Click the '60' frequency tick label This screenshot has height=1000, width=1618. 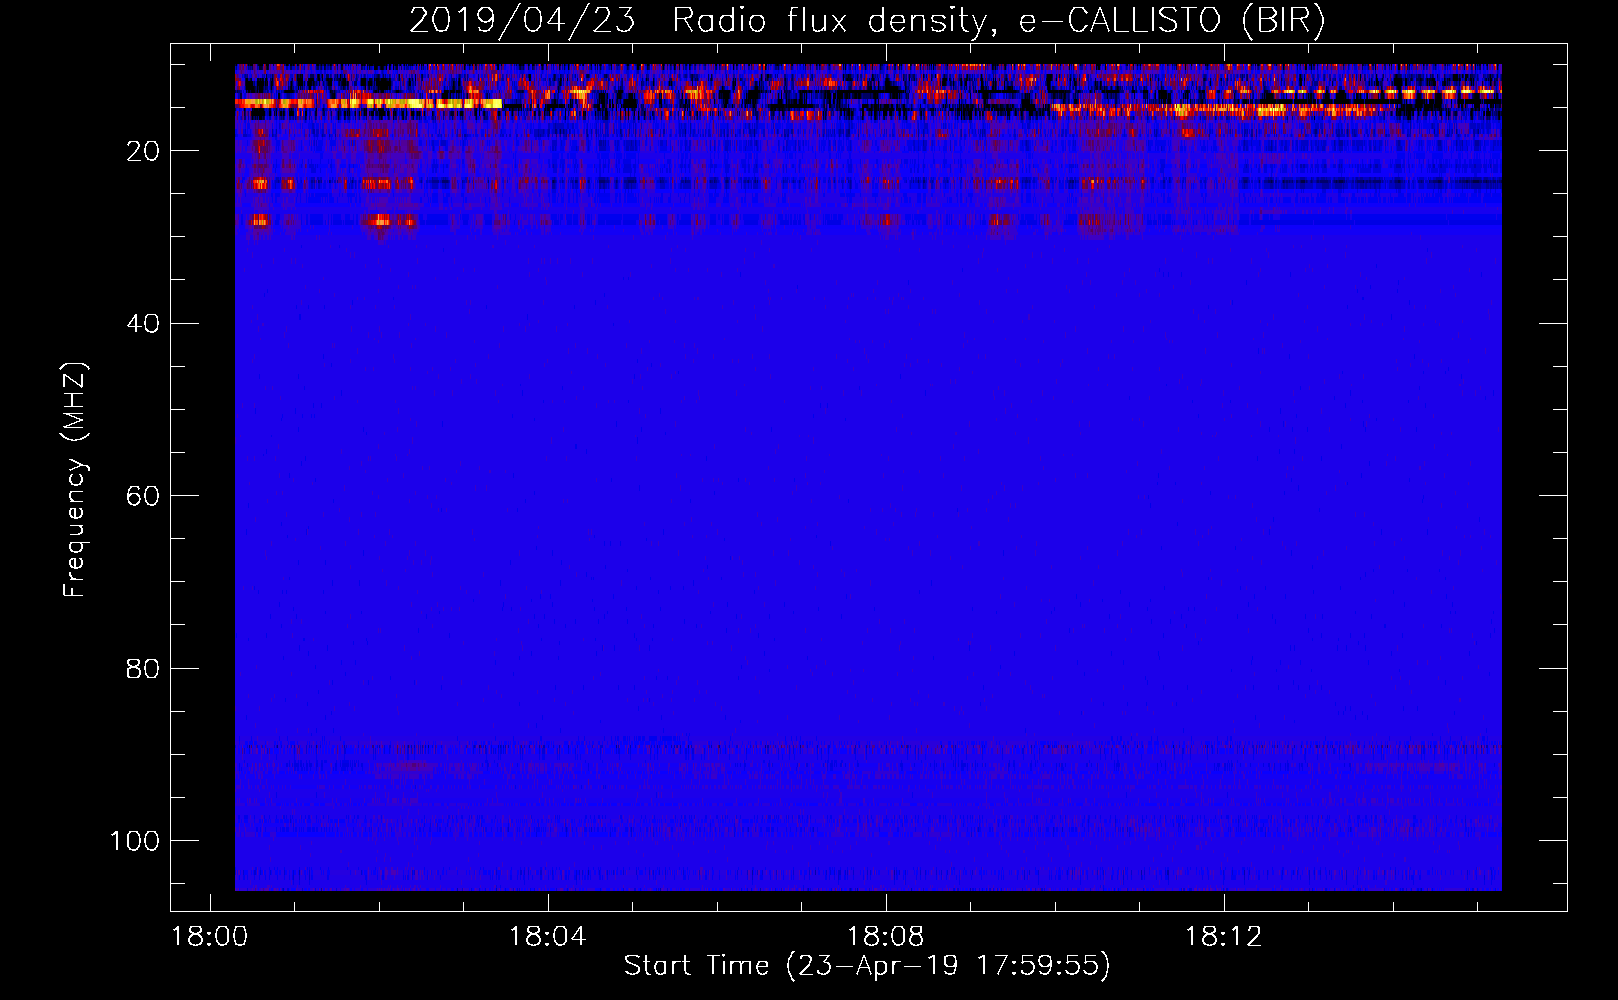143,496
